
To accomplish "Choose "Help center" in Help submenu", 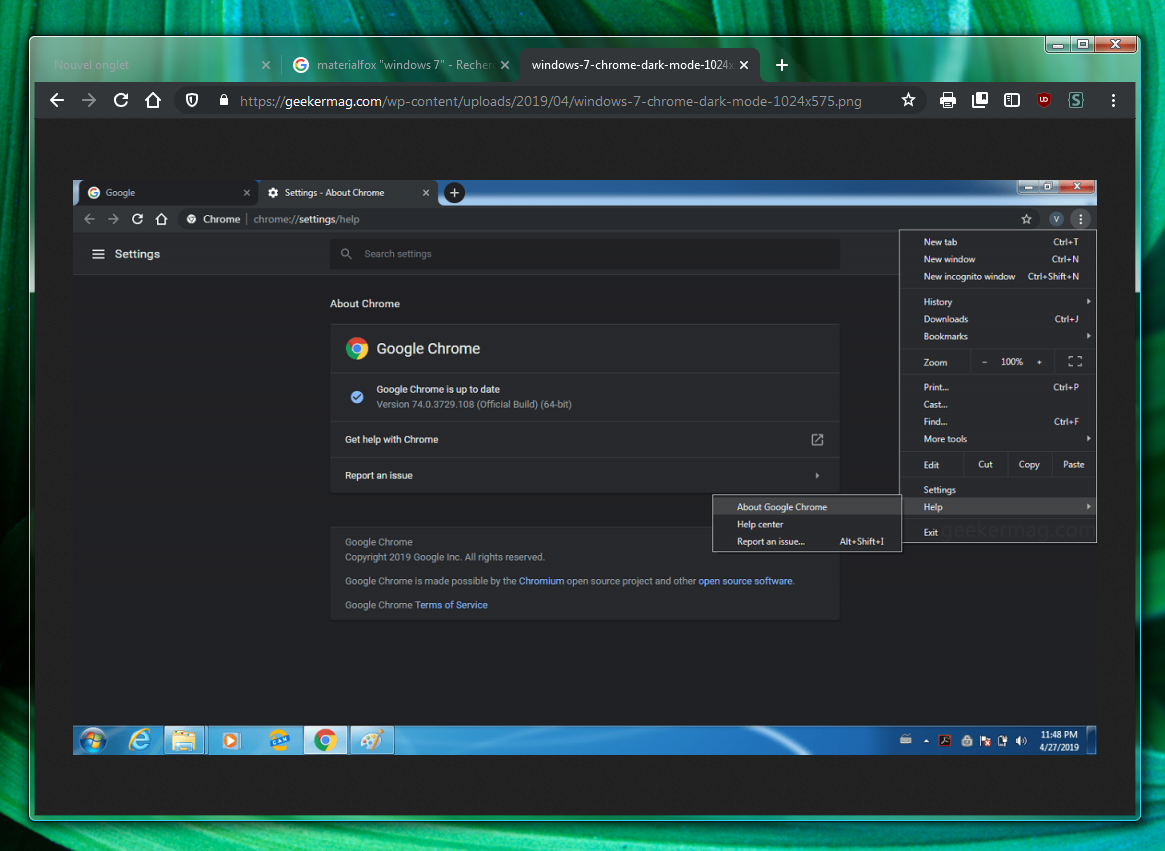I will [x=807, y=525].
